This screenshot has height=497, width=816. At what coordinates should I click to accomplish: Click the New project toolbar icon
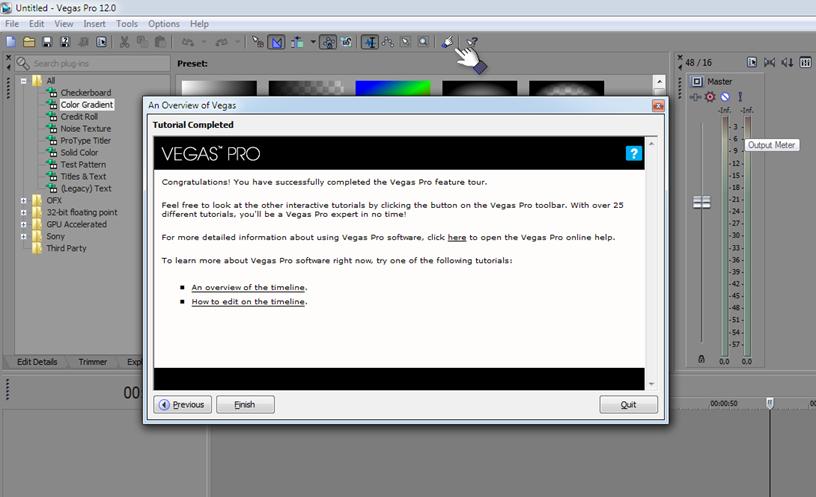[11, 42]
